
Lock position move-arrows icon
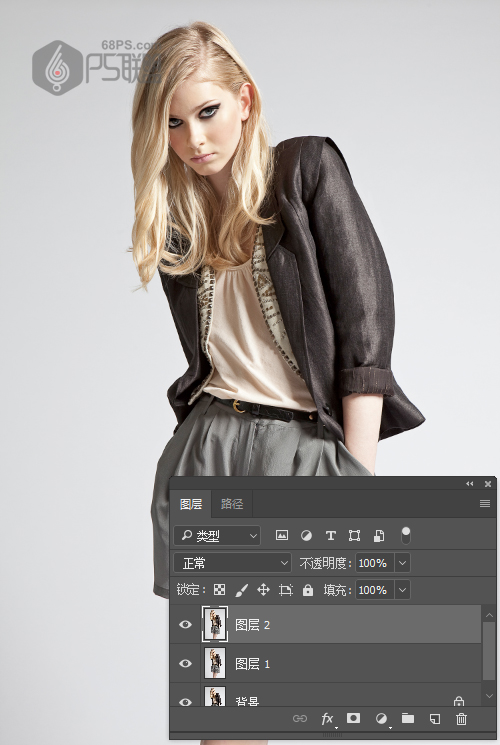[263, 590]
